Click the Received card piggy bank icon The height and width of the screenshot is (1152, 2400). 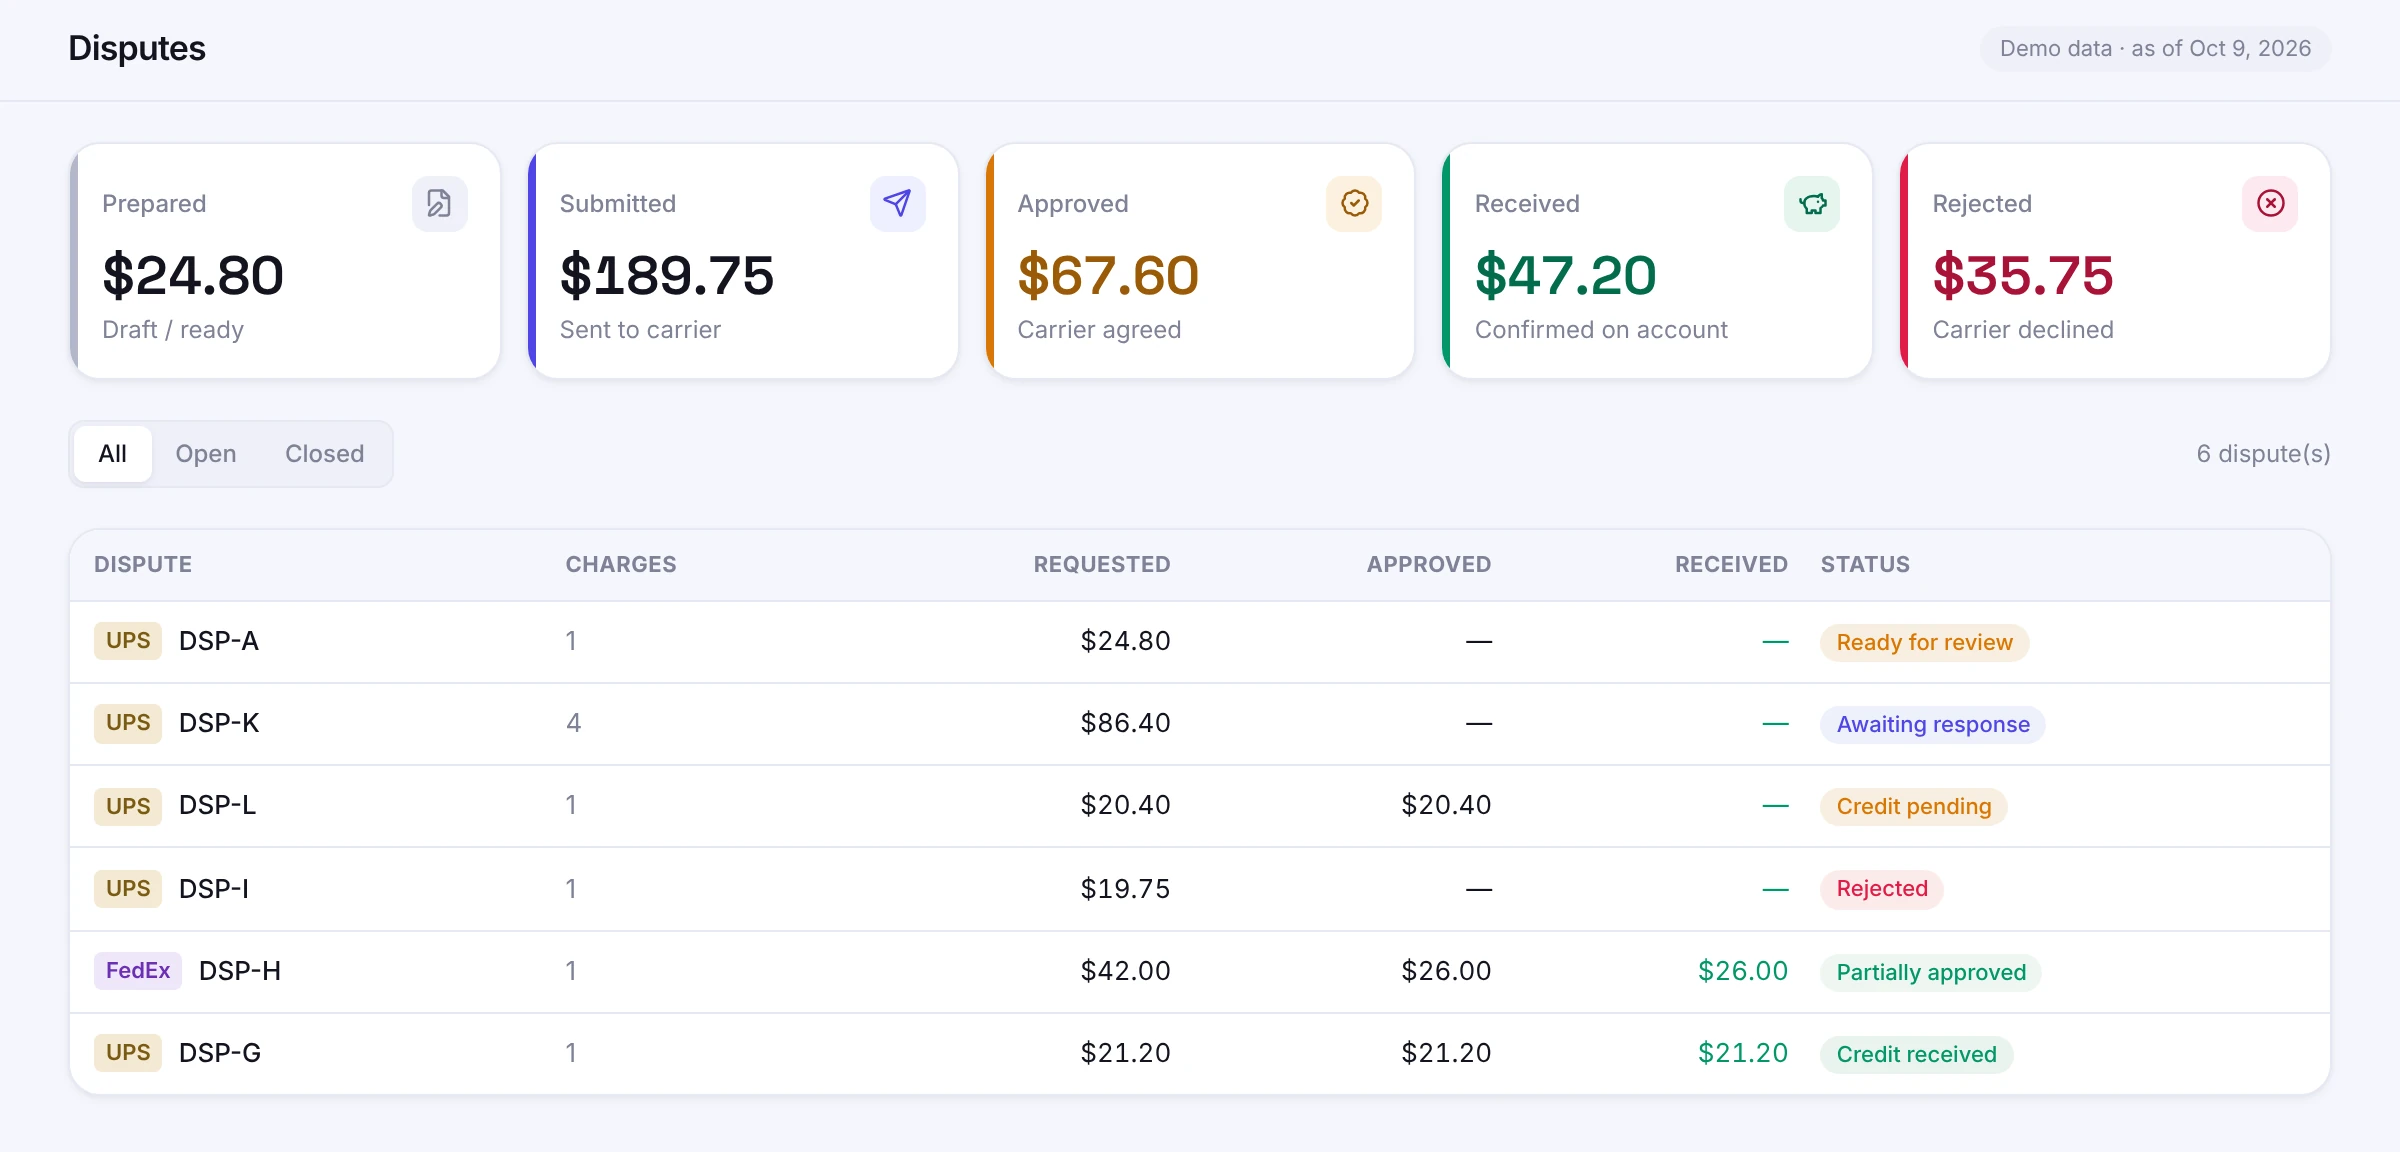[x=1812, y=204]
